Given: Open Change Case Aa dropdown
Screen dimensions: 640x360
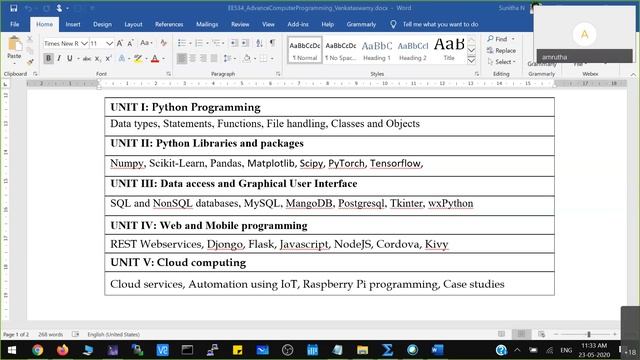Looking at the screenshot, I should (x=146, y=43).
